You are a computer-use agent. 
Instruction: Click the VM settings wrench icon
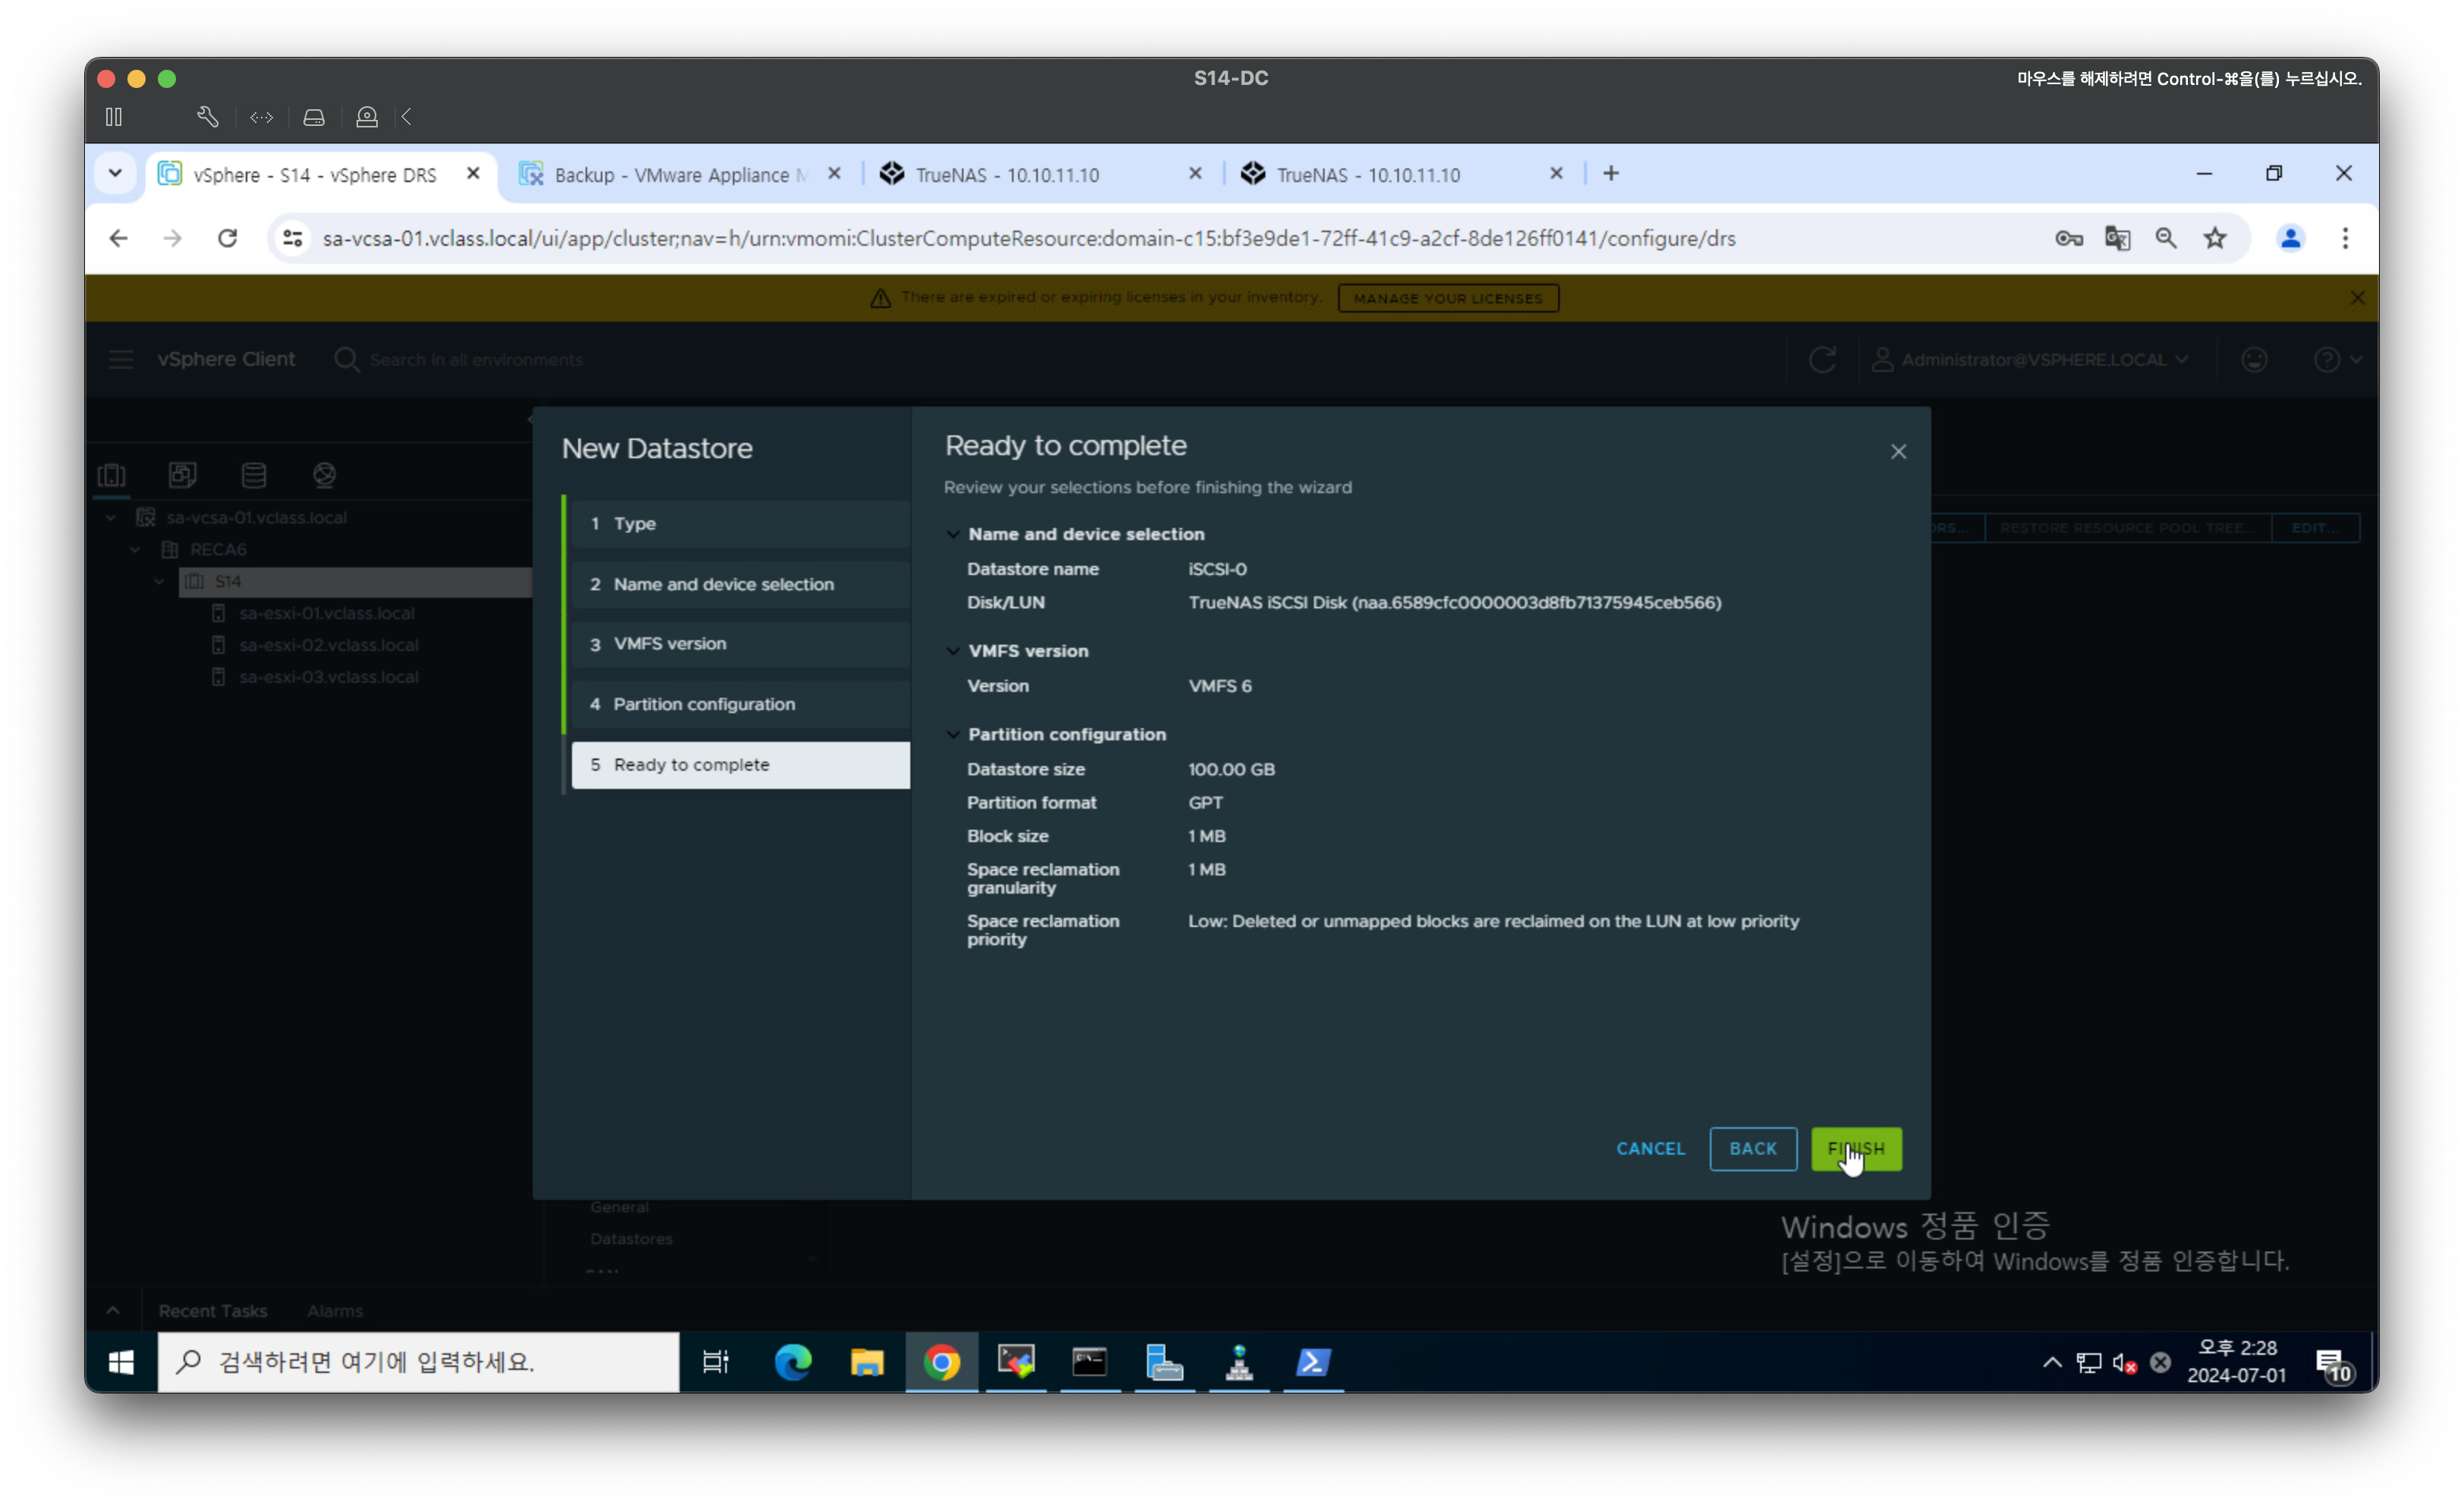(x=207, y=117)
